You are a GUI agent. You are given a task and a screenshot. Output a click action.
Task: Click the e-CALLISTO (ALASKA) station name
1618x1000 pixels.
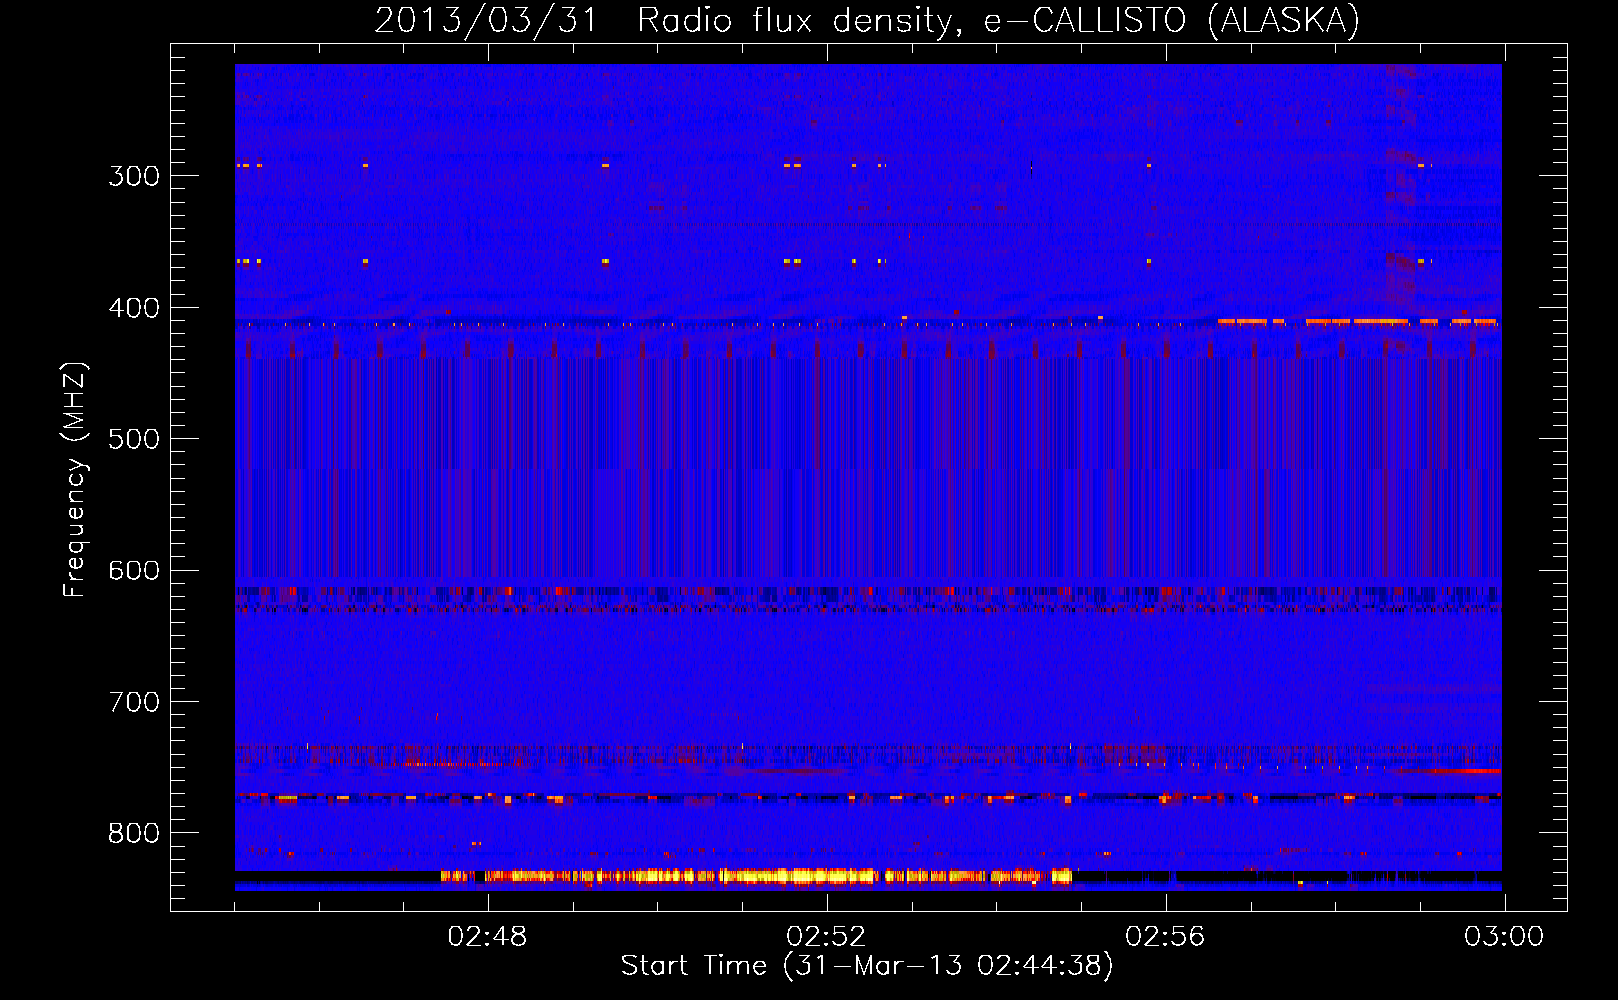click(x=1171, y=20)
